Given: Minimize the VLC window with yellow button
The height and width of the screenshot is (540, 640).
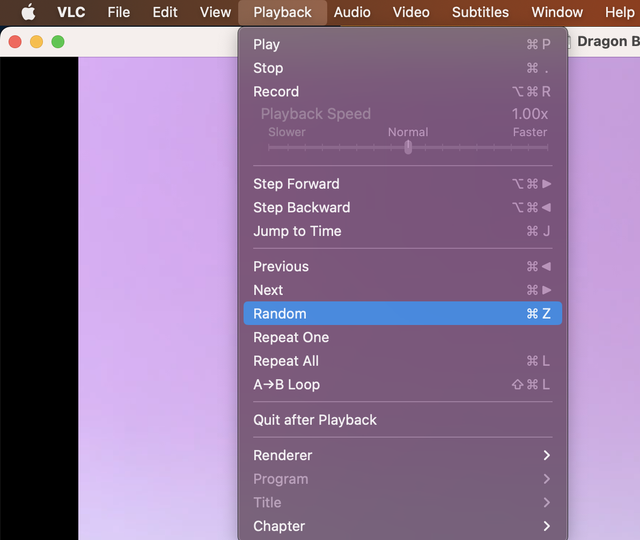Looking at the screenshot, I should (36, 42).
